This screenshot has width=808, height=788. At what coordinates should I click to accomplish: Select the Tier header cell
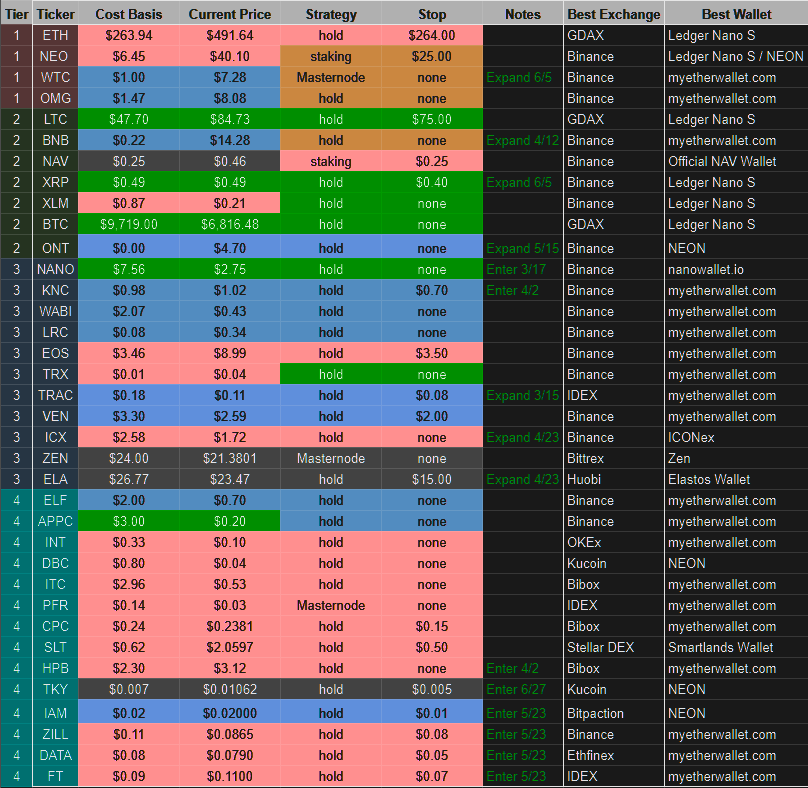point(16,14)
